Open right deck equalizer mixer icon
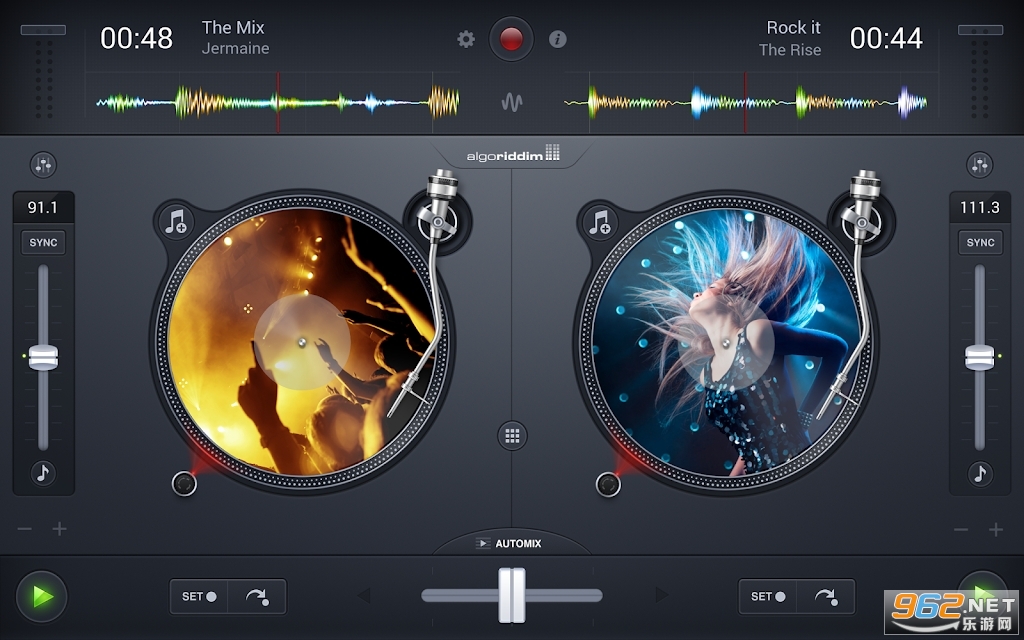 click(x=980, y=165)
